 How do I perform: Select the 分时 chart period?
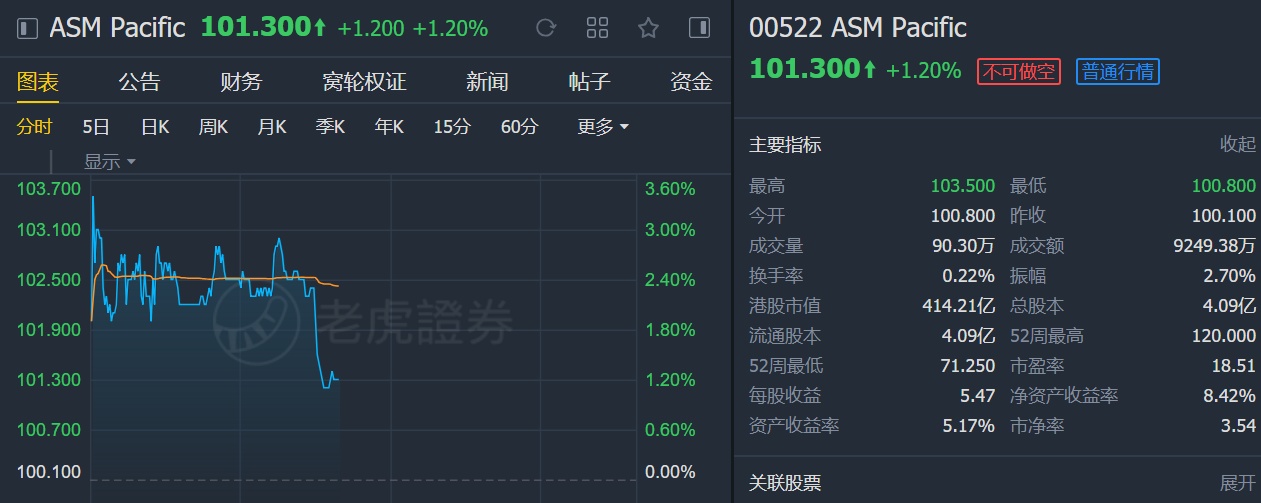[x=34, y=127]
